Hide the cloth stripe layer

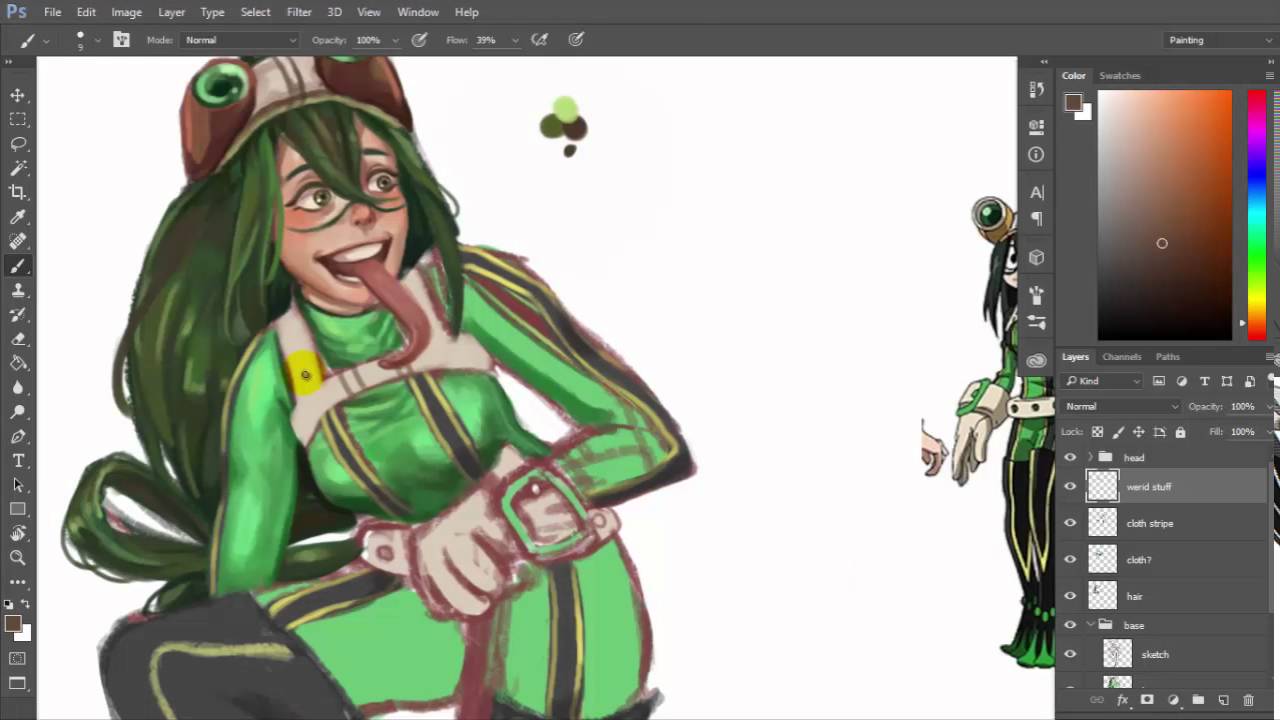click(1070, 523)
